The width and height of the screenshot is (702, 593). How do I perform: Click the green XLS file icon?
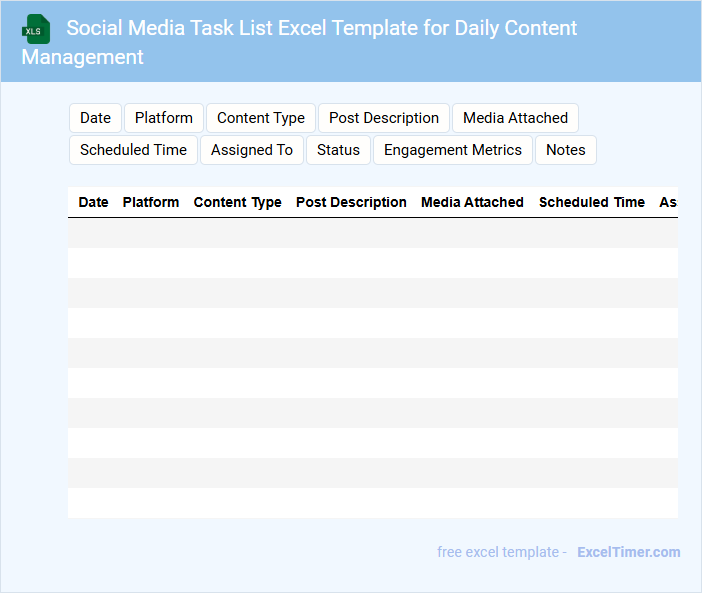36,29
